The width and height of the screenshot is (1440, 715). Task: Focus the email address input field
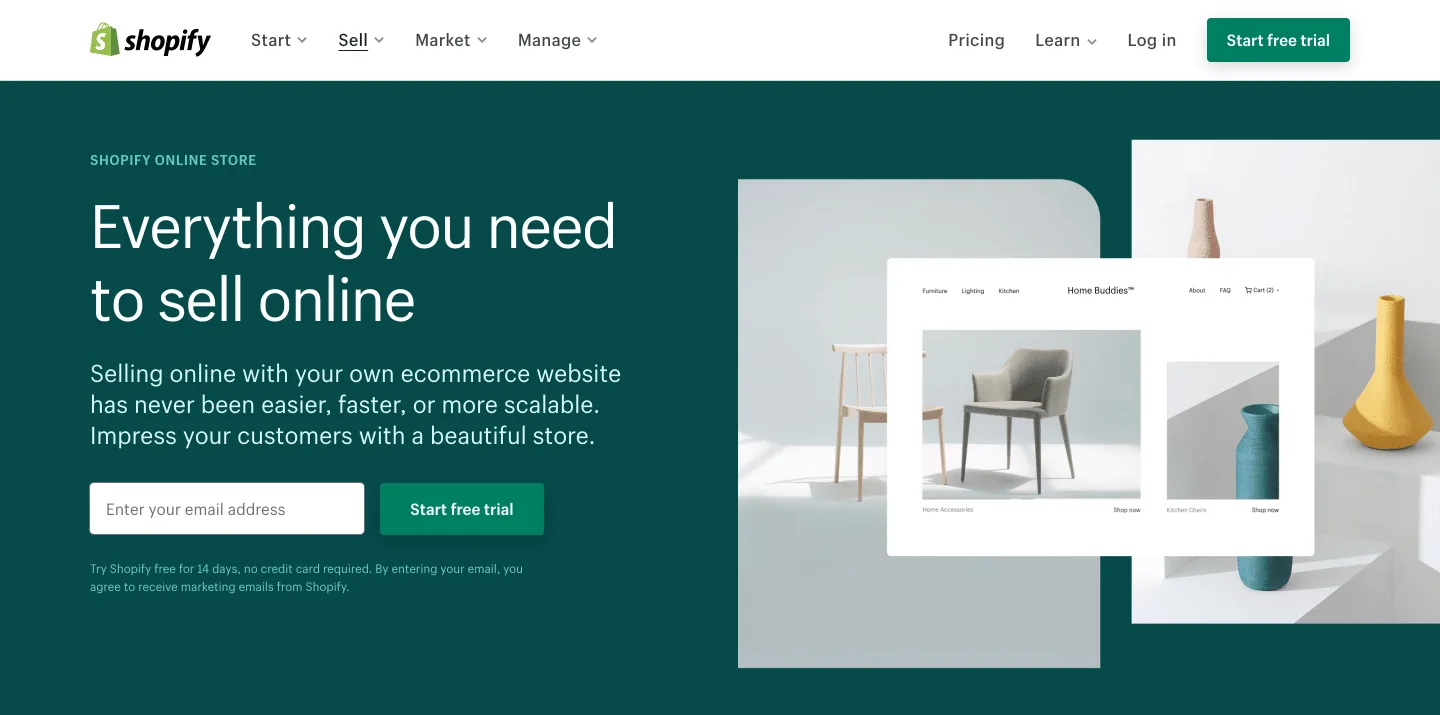(227, 509)
